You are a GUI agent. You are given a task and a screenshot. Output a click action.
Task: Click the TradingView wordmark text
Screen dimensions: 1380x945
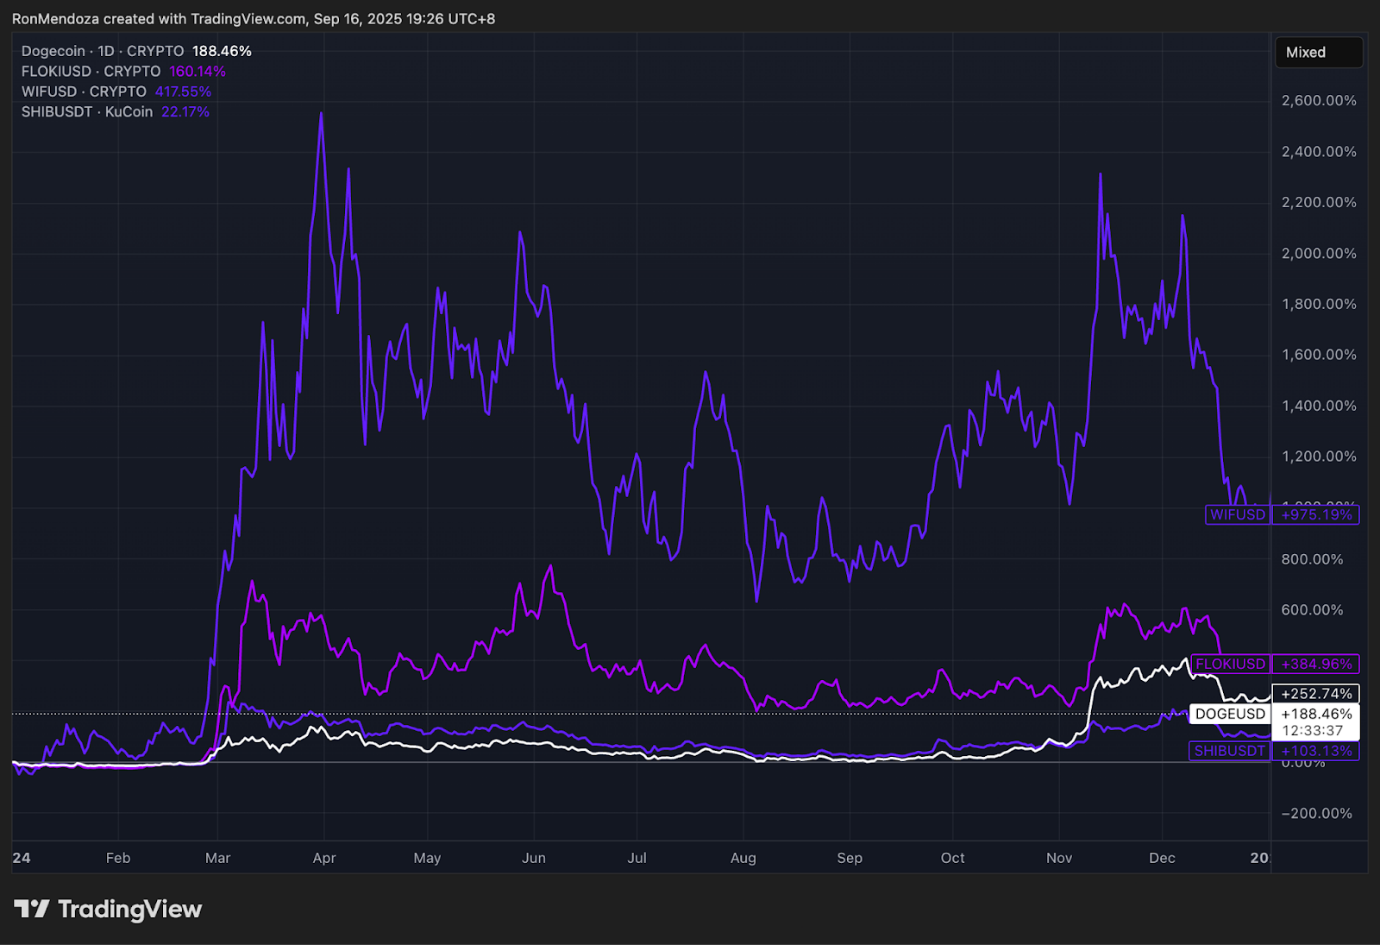(130, 909)
